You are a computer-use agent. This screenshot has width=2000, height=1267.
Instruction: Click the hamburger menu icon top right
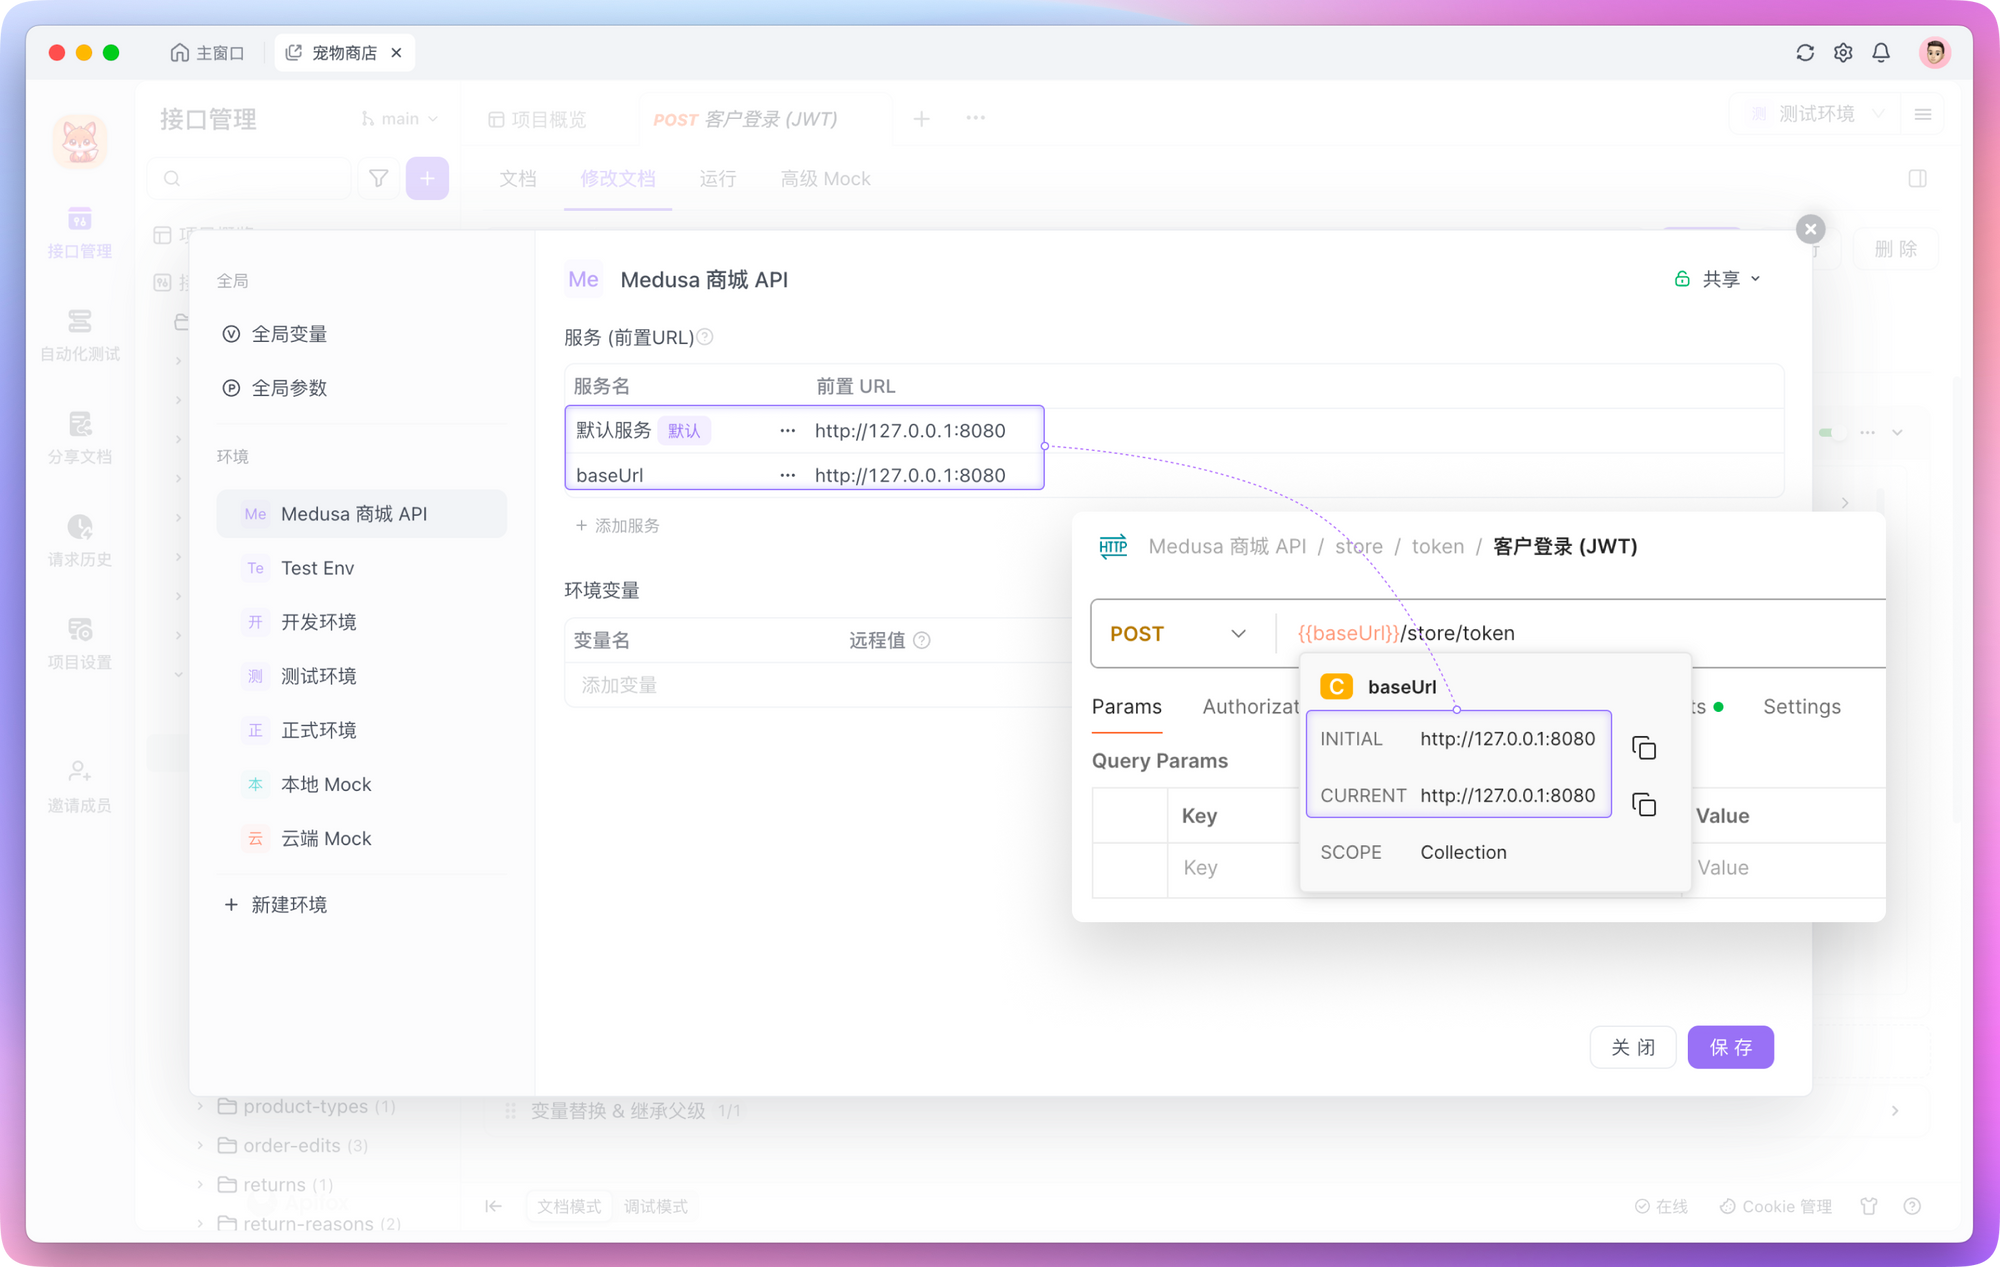[1923, 114]
